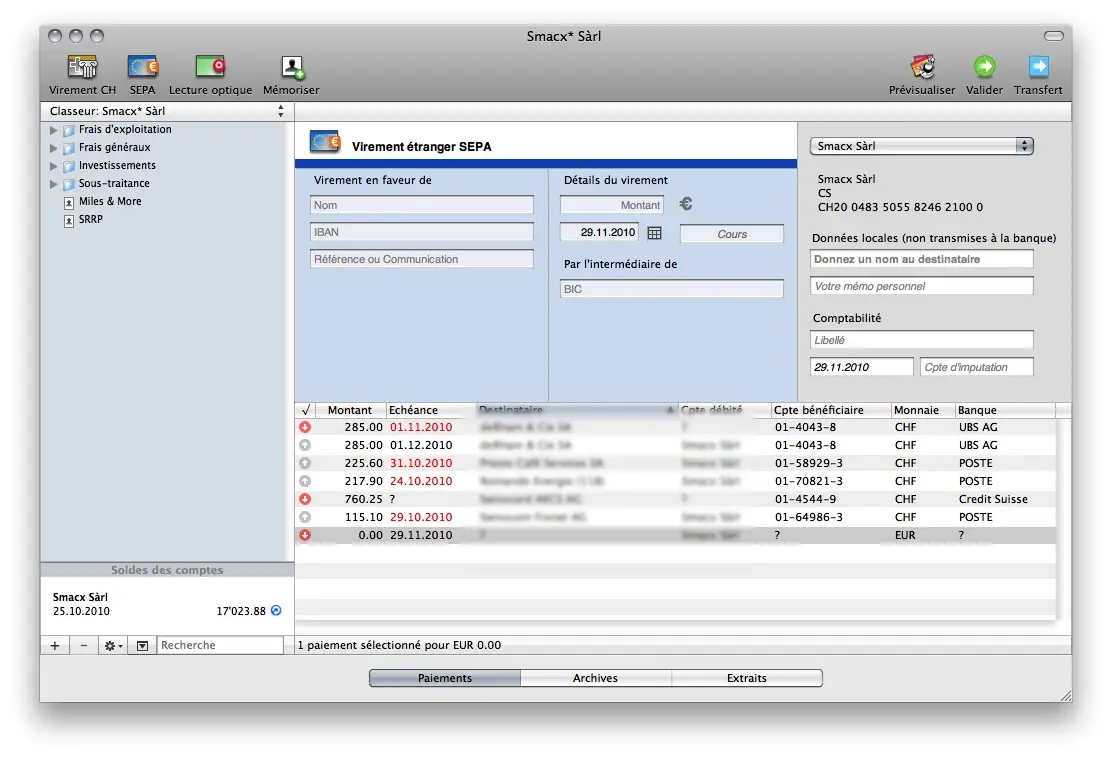This screenshot has height=757, width=1112.
Task: Click the Transfert arrow icon
Action: point(1038,67)
